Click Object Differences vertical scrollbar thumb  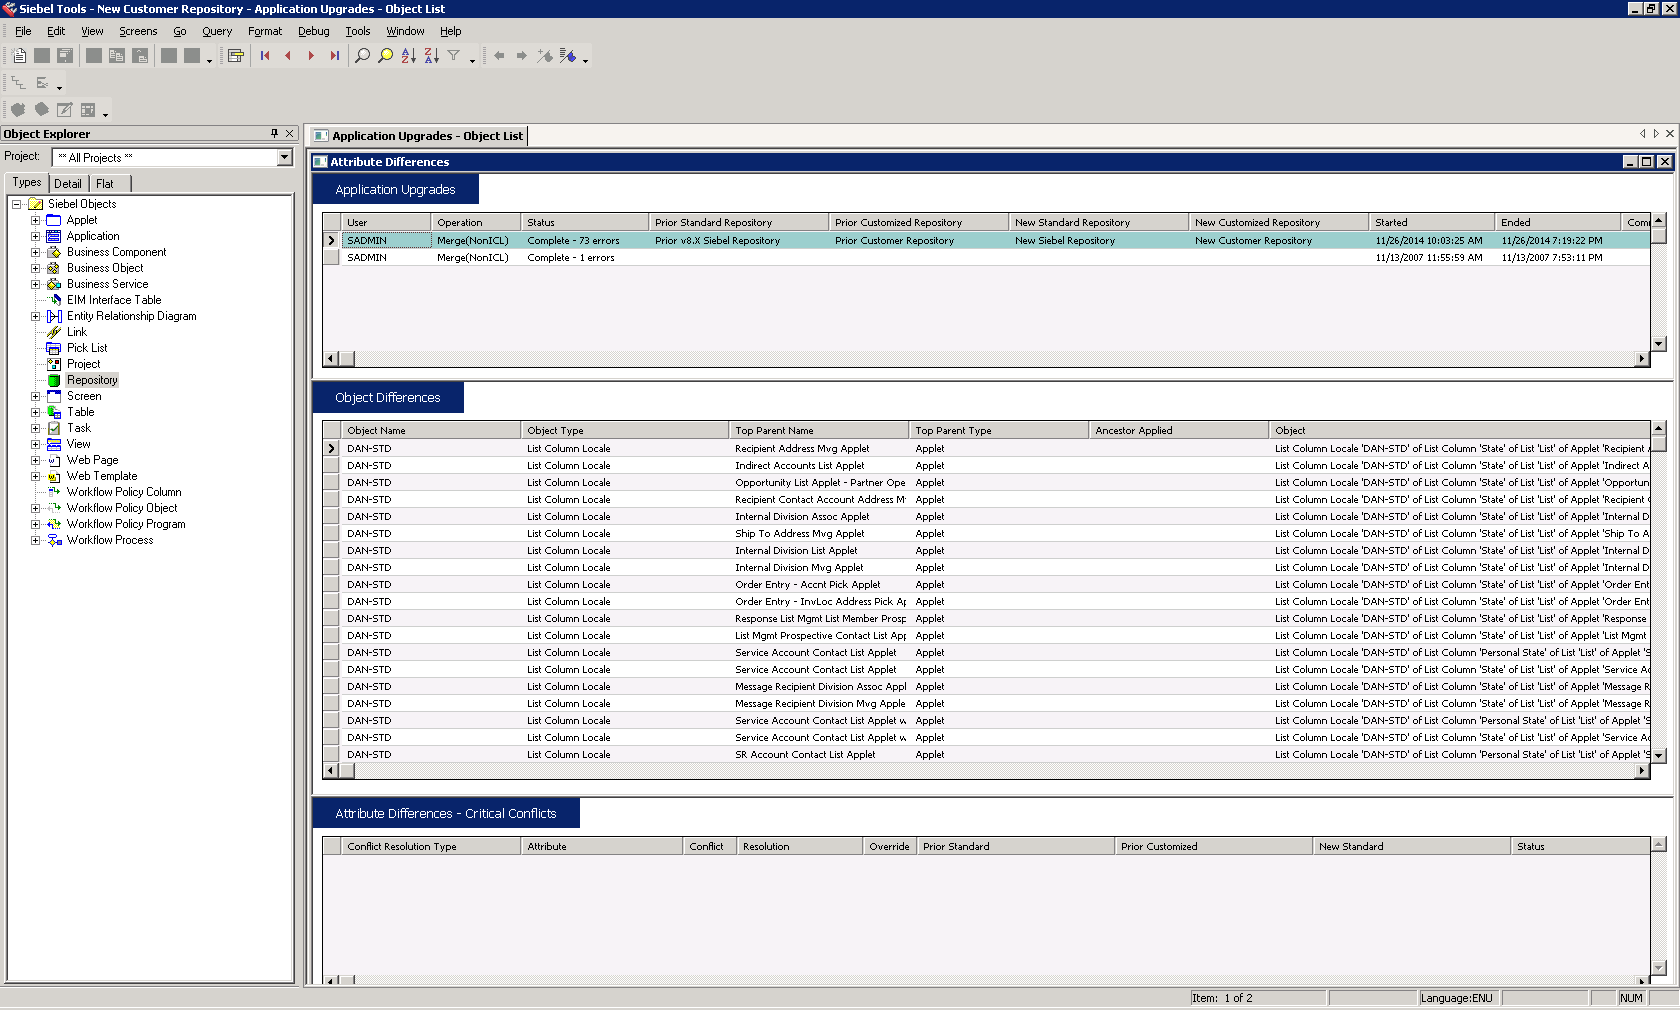[x=1658, y=442]
